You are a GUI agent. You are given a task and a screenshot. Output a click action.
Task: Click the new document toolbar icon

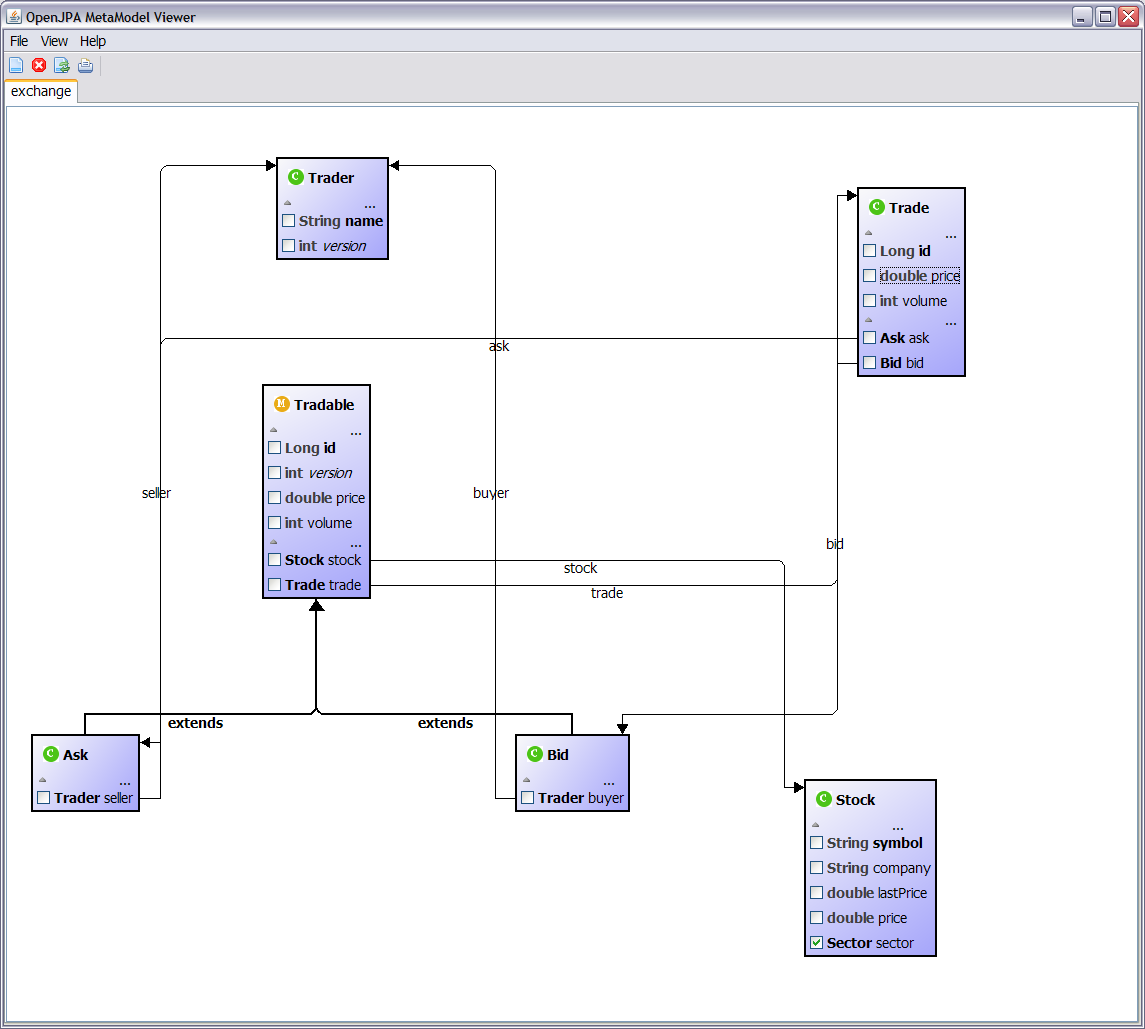[x=16, y=66]
